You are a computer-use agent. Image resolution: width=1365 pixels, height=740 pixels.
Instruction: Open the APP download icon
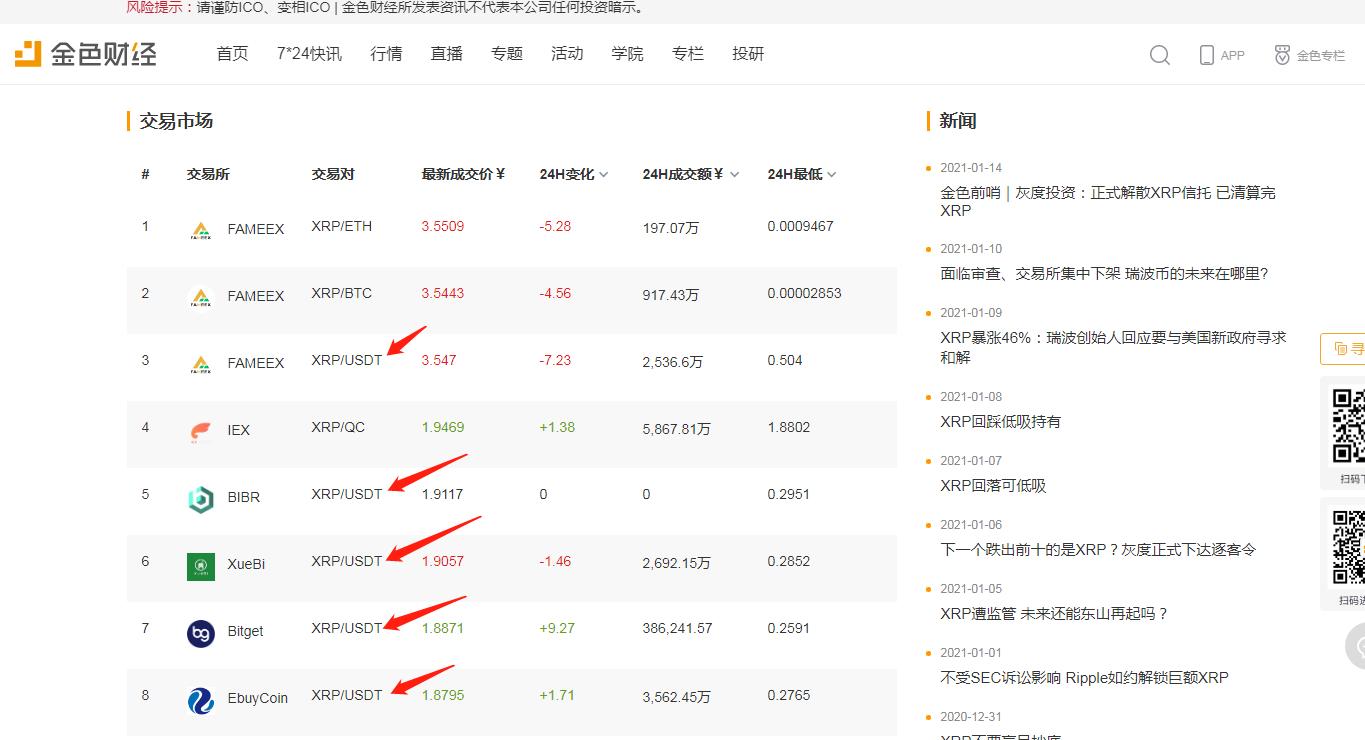(x=1205, y=57)
